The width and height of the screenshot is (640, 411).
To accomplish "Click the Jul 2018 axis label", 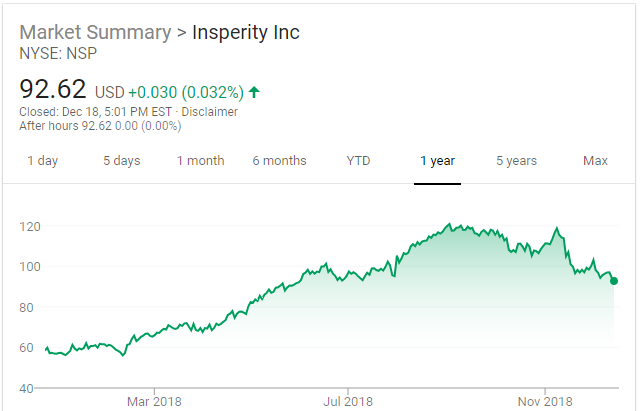I will [x=348, y=401].
